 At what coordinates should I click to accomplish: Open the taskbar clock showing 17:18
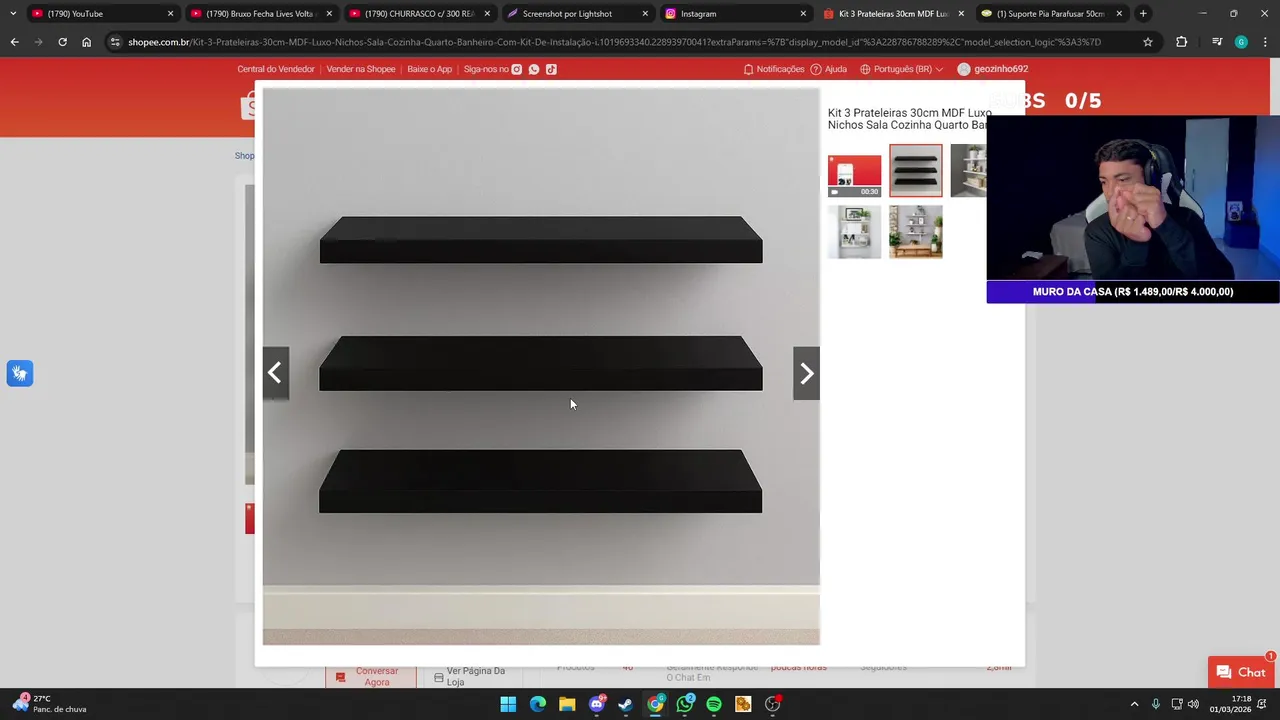[x=1230, y=704]
